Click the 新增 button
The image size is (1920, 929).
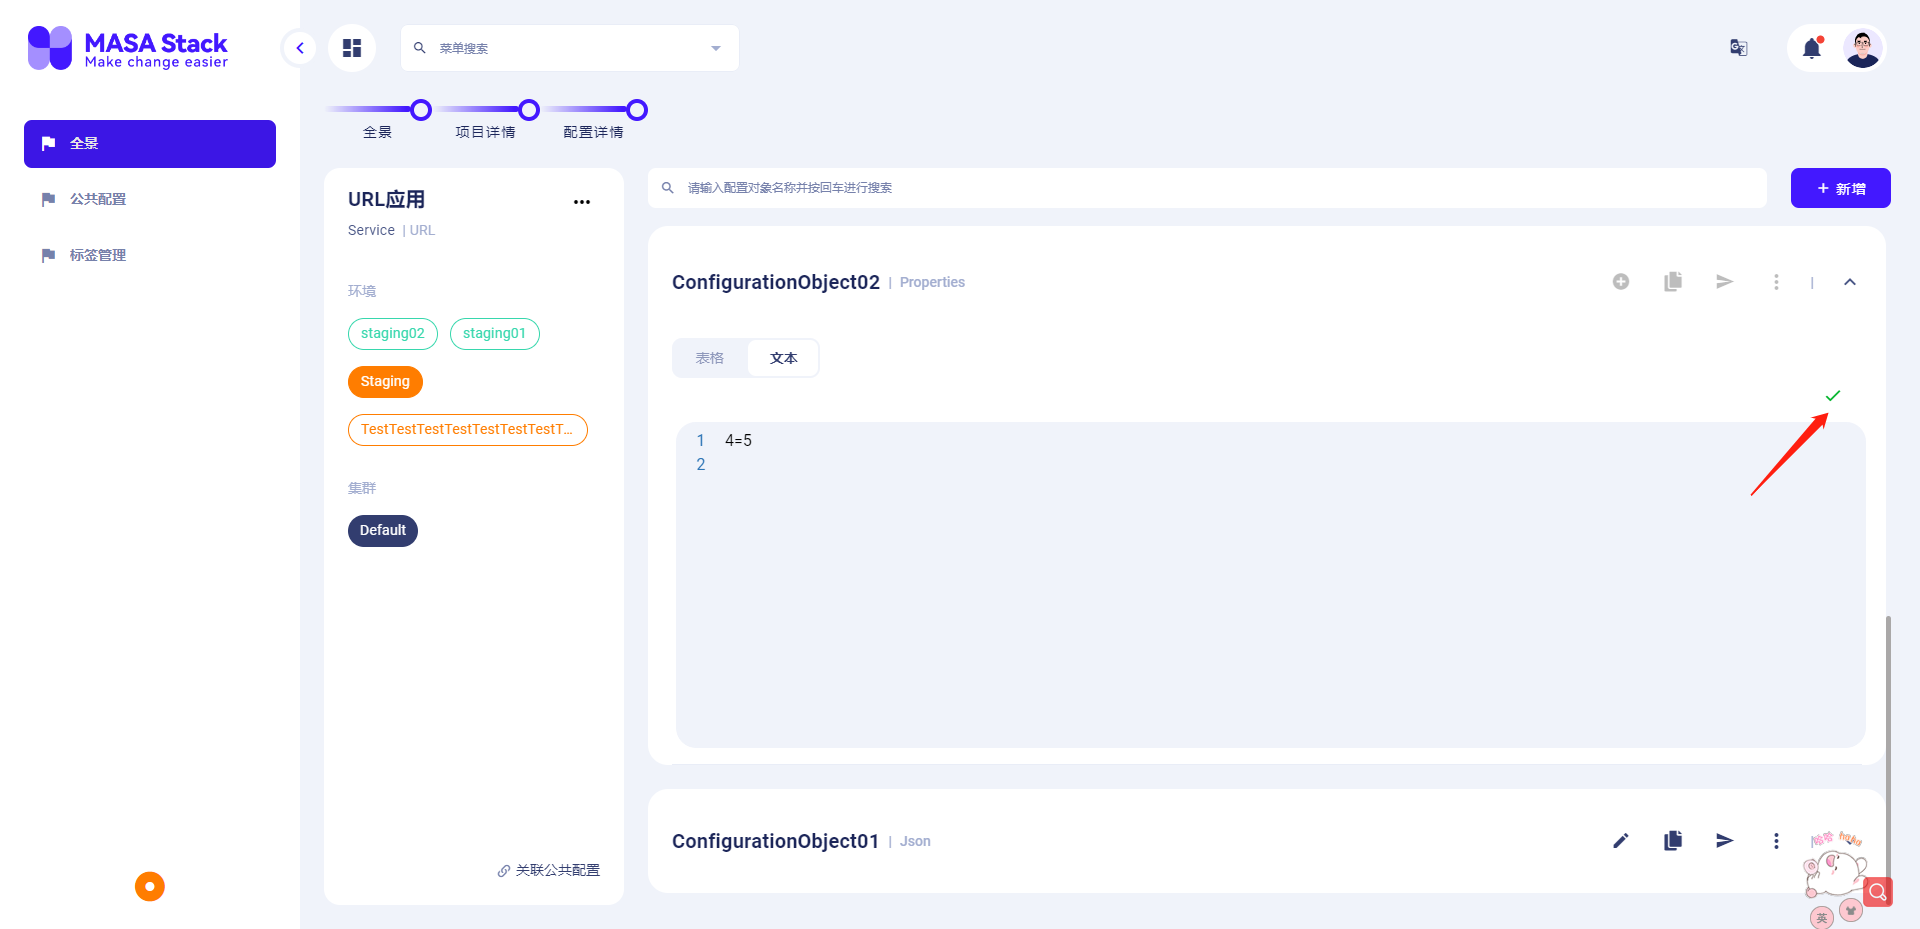click(x=1840, y=188)
